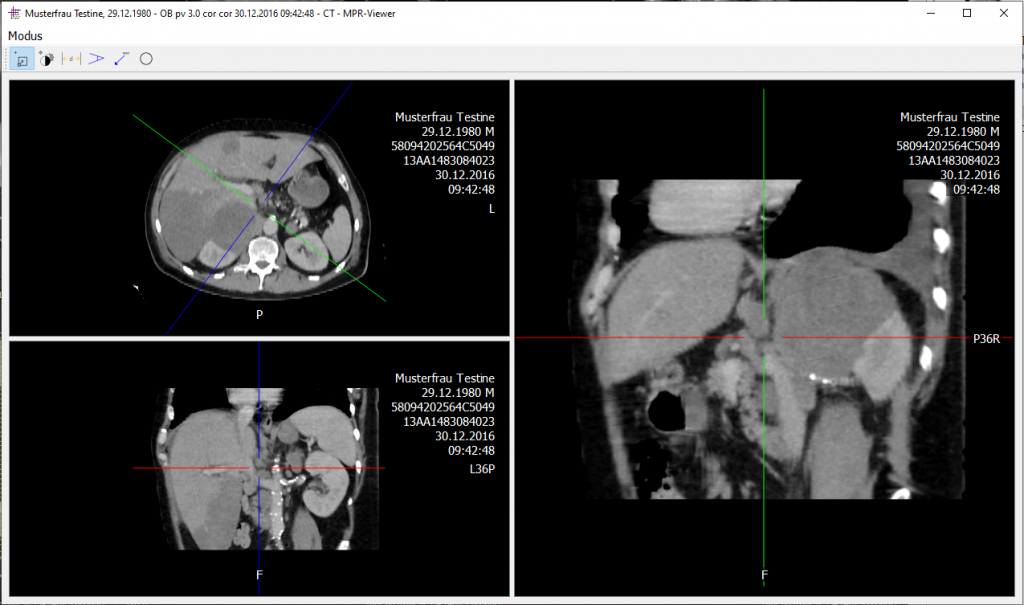Click the MPR-Viewer app icon in title bar
The height and width of the screenshot is (605, 1024).
tap(14, 14)
